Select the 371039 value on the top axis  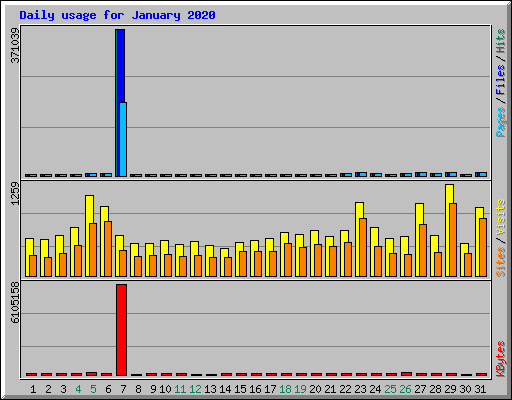pyautogui.click(x=15, y=45)
